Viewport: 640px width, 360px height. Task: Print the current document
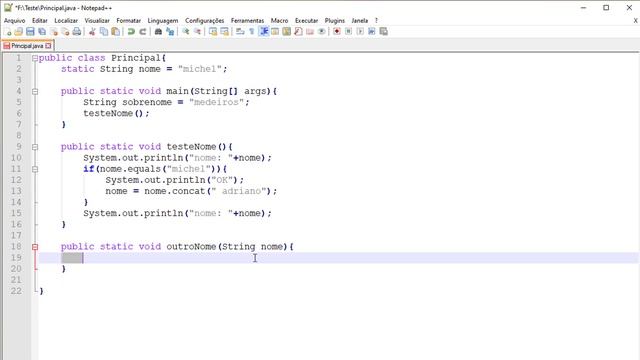77,31
